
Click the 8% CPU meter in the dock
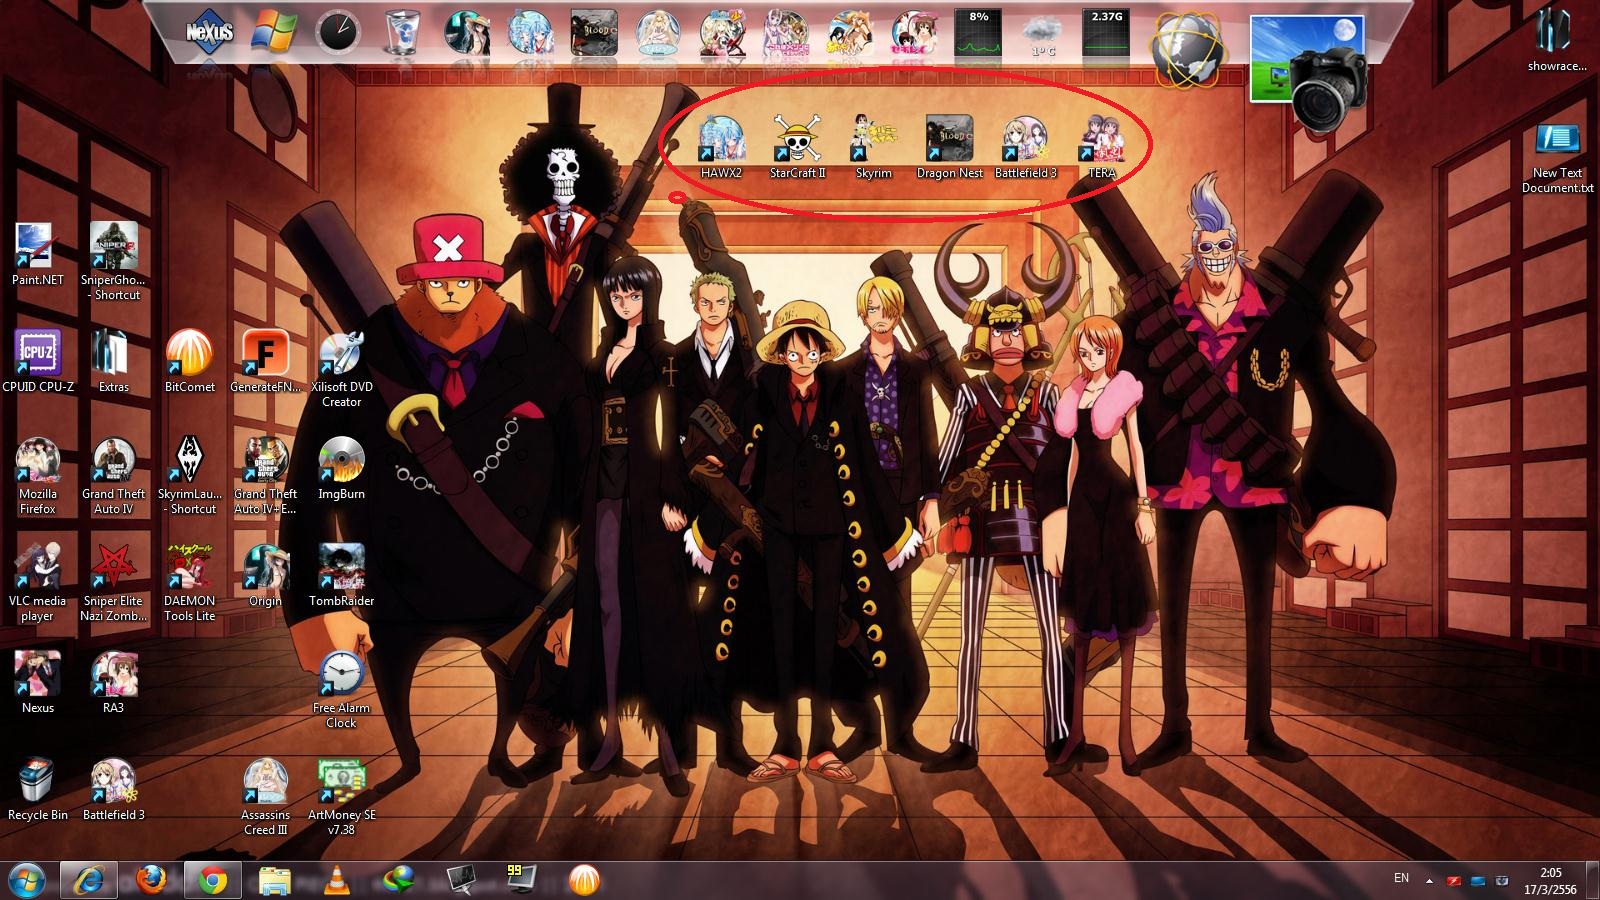tap(979, 33)
